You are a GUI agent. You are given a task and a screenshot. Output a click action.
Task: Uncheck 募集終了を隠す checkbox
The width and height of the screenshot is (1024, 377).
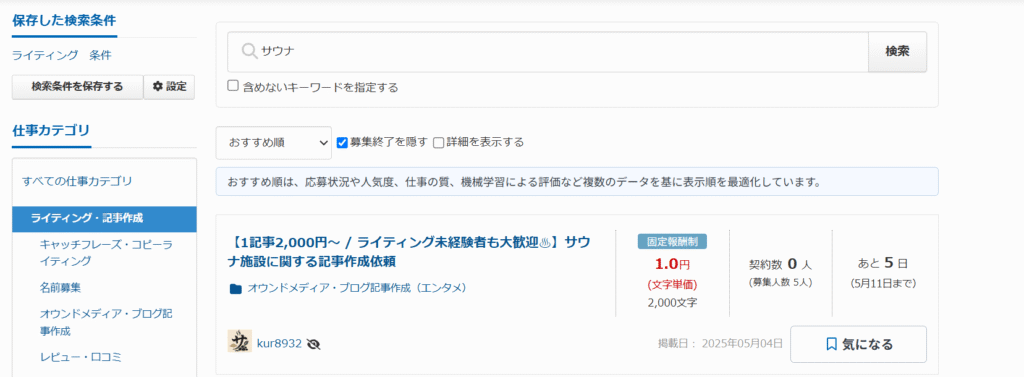pos(342,142)
